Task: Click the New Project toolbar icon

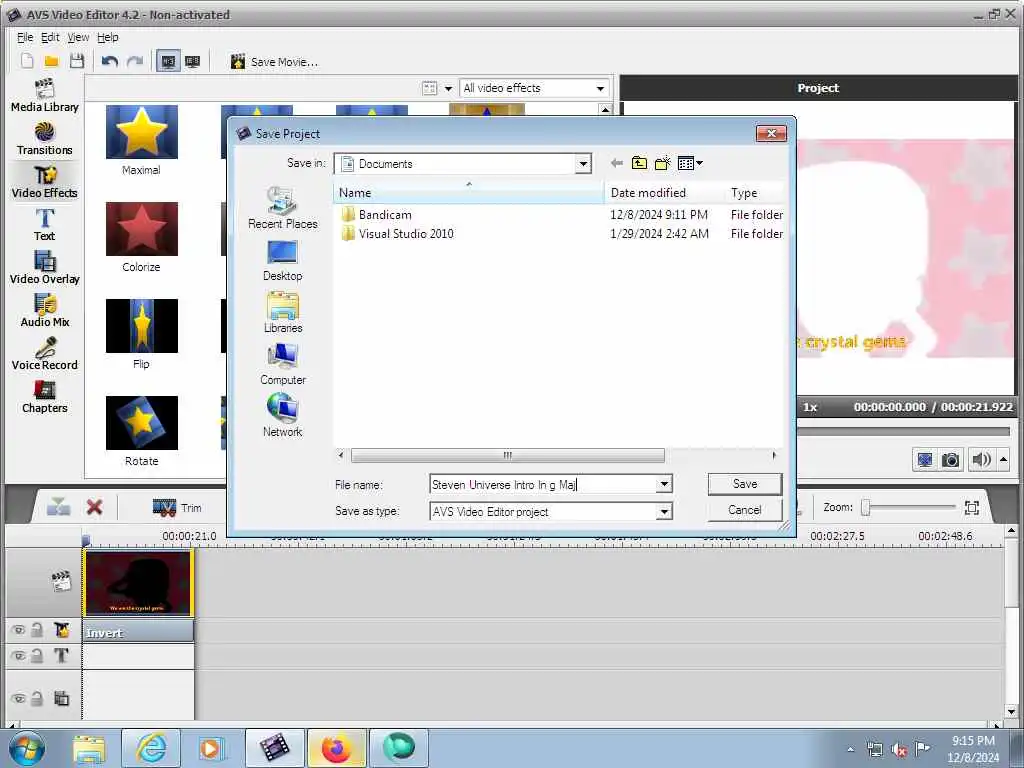Action: pos(27,61)
